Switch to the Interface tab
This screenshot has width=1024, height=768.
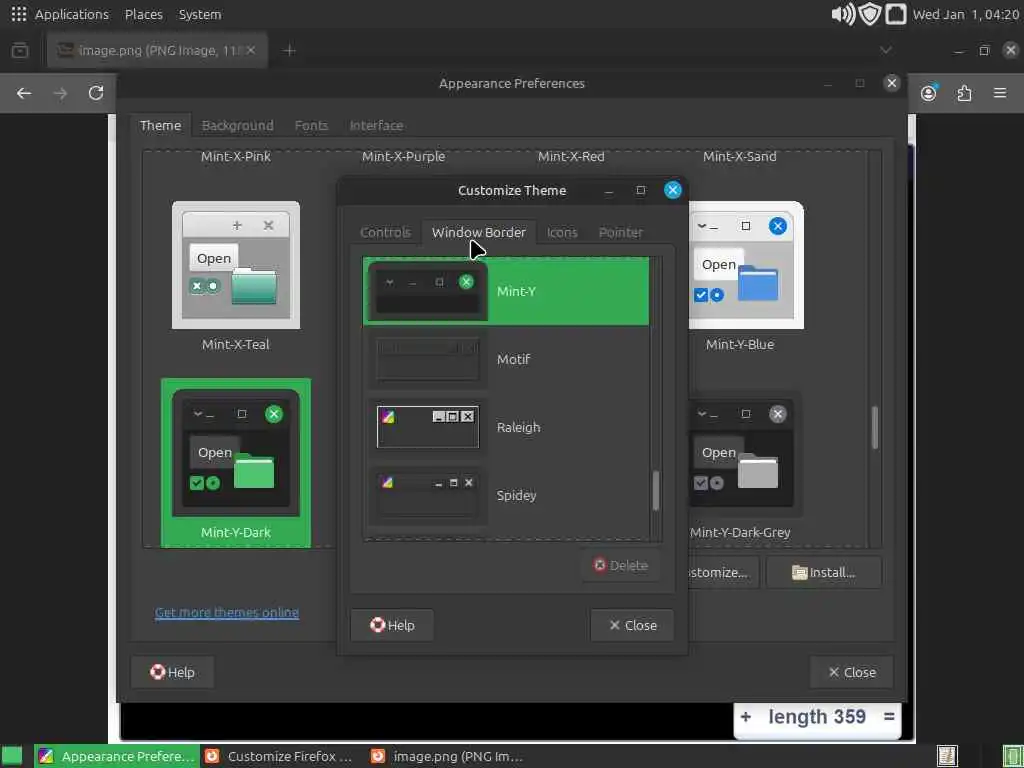click(376, 125)
